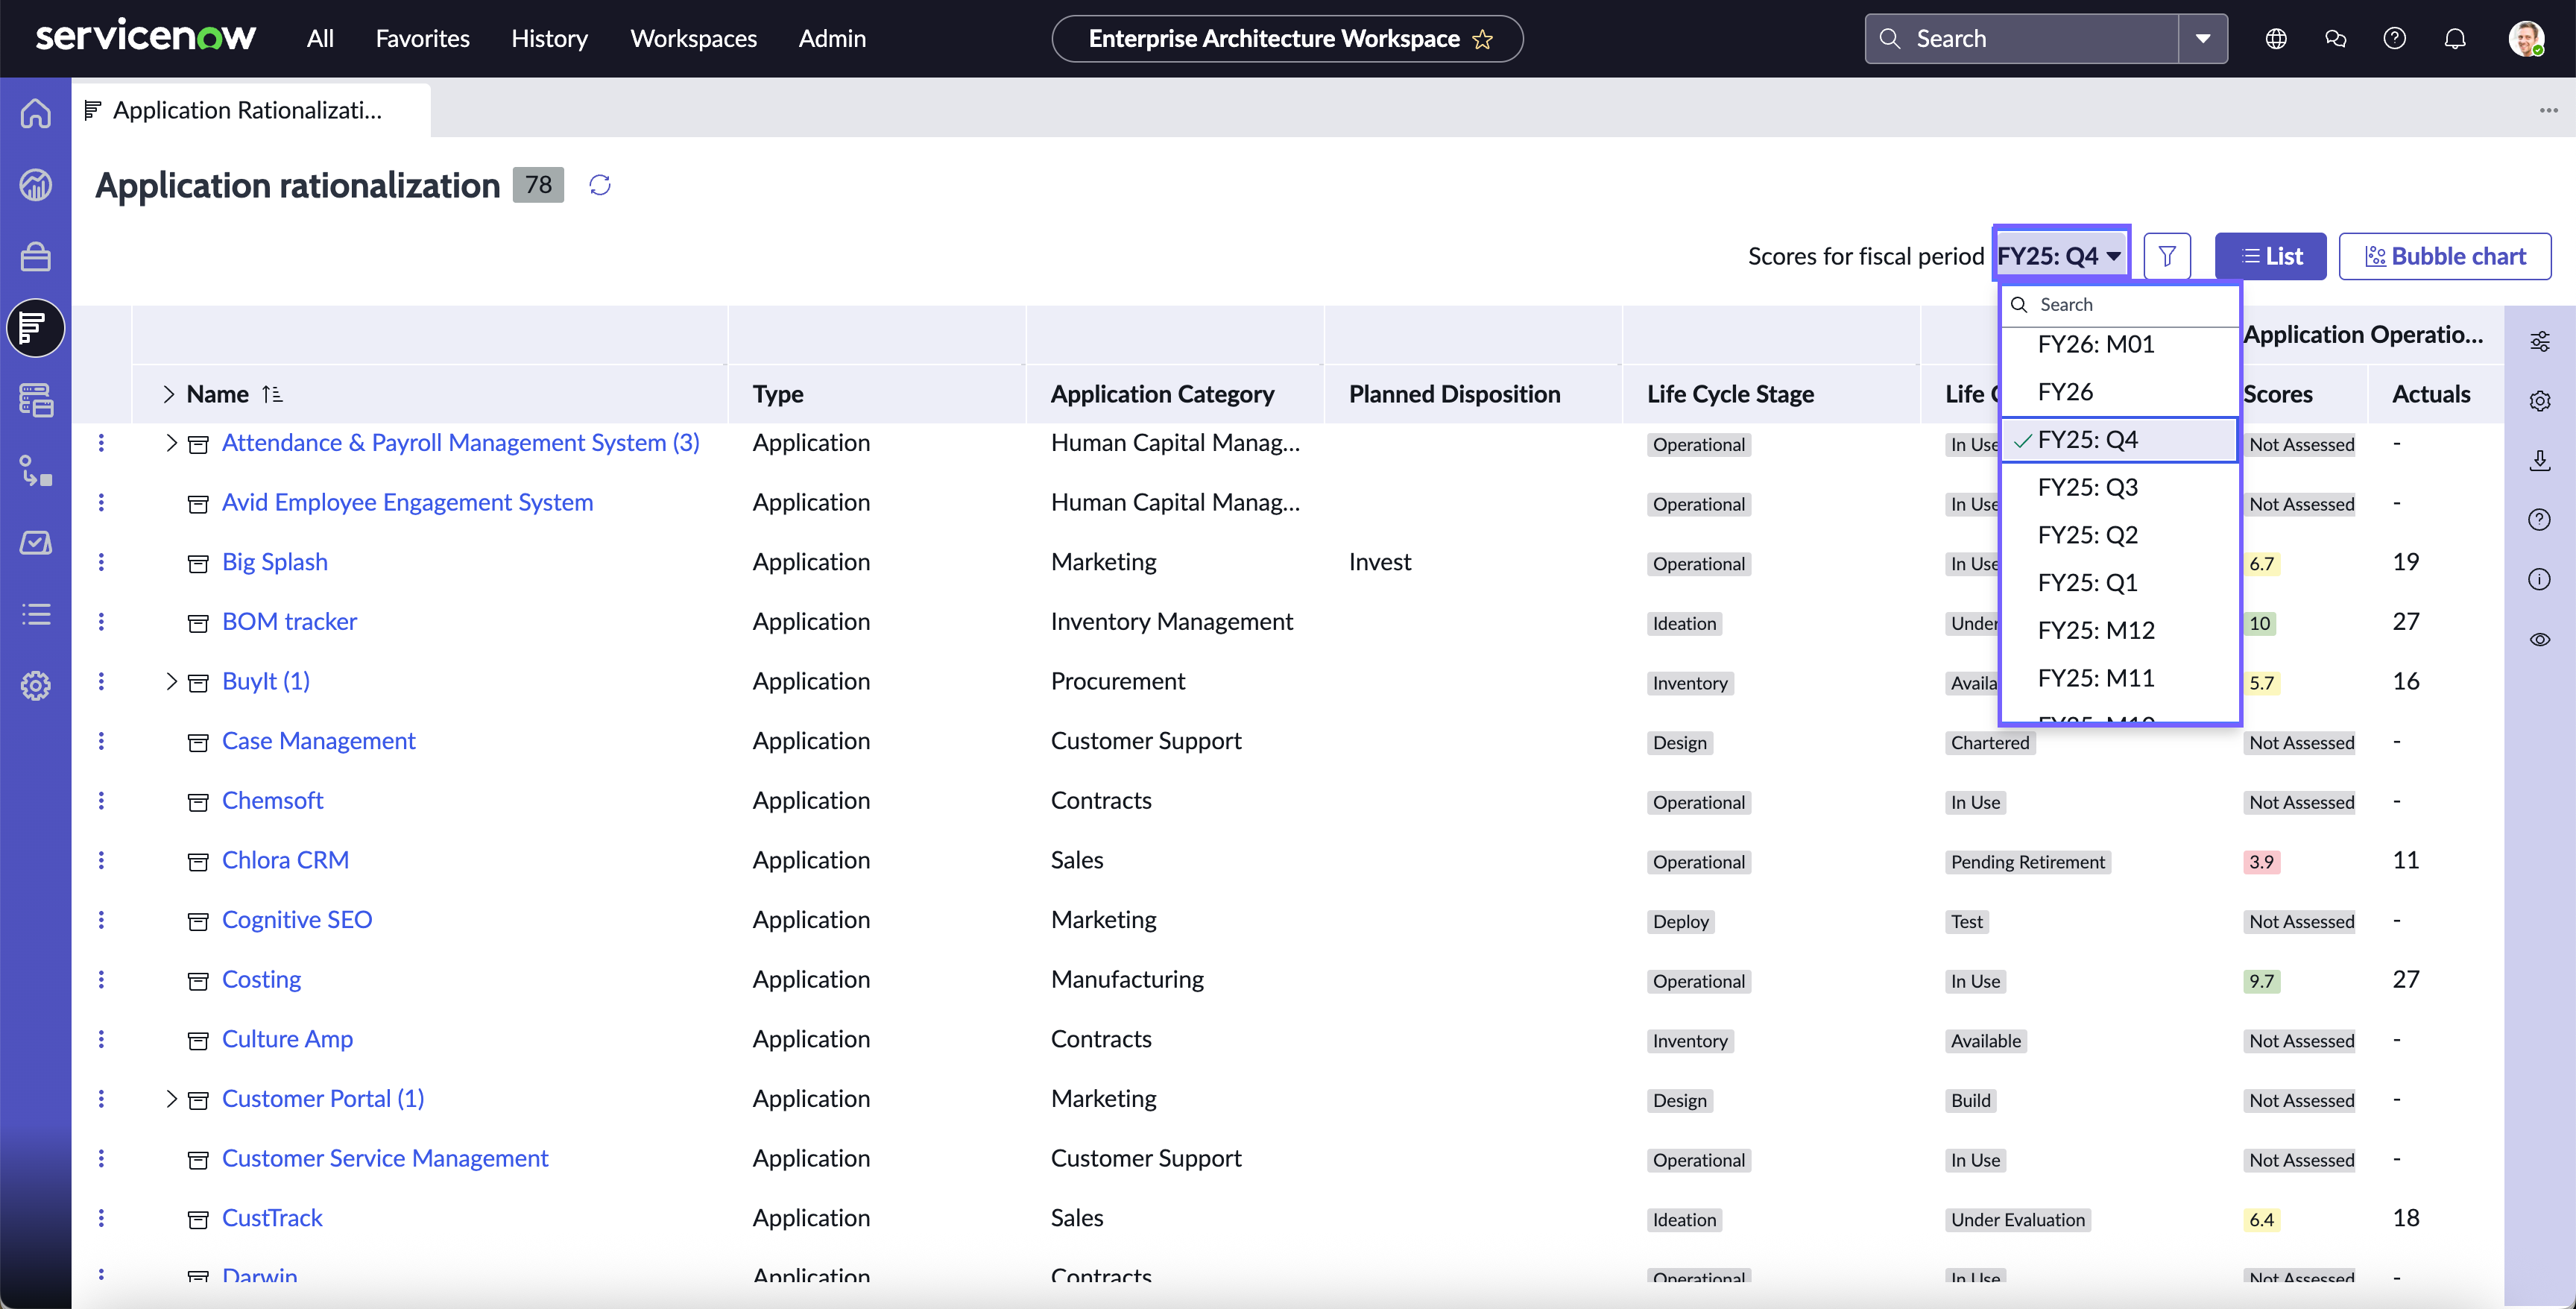
Task: Choose FY26 from the period list
Action: [x=2119, y=392]
